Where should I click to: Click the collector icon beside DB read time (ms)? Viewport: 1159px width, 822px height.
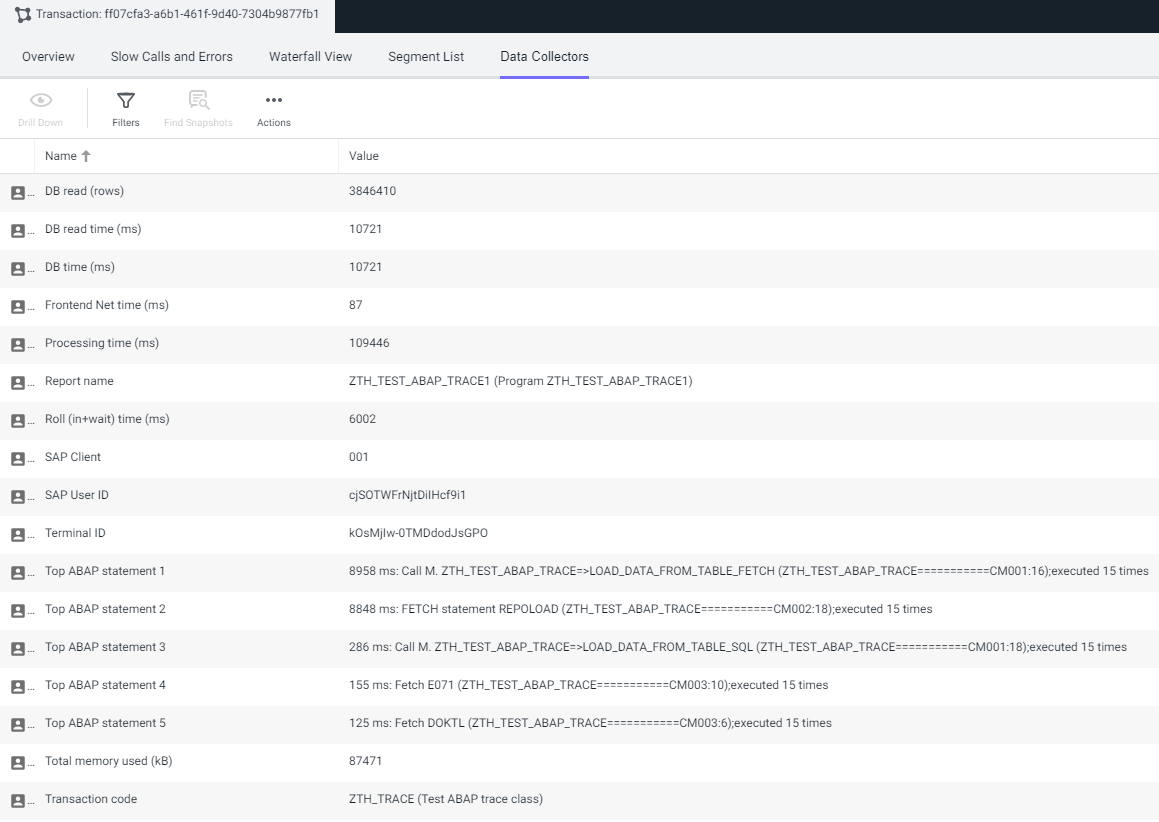click(18, 231)
